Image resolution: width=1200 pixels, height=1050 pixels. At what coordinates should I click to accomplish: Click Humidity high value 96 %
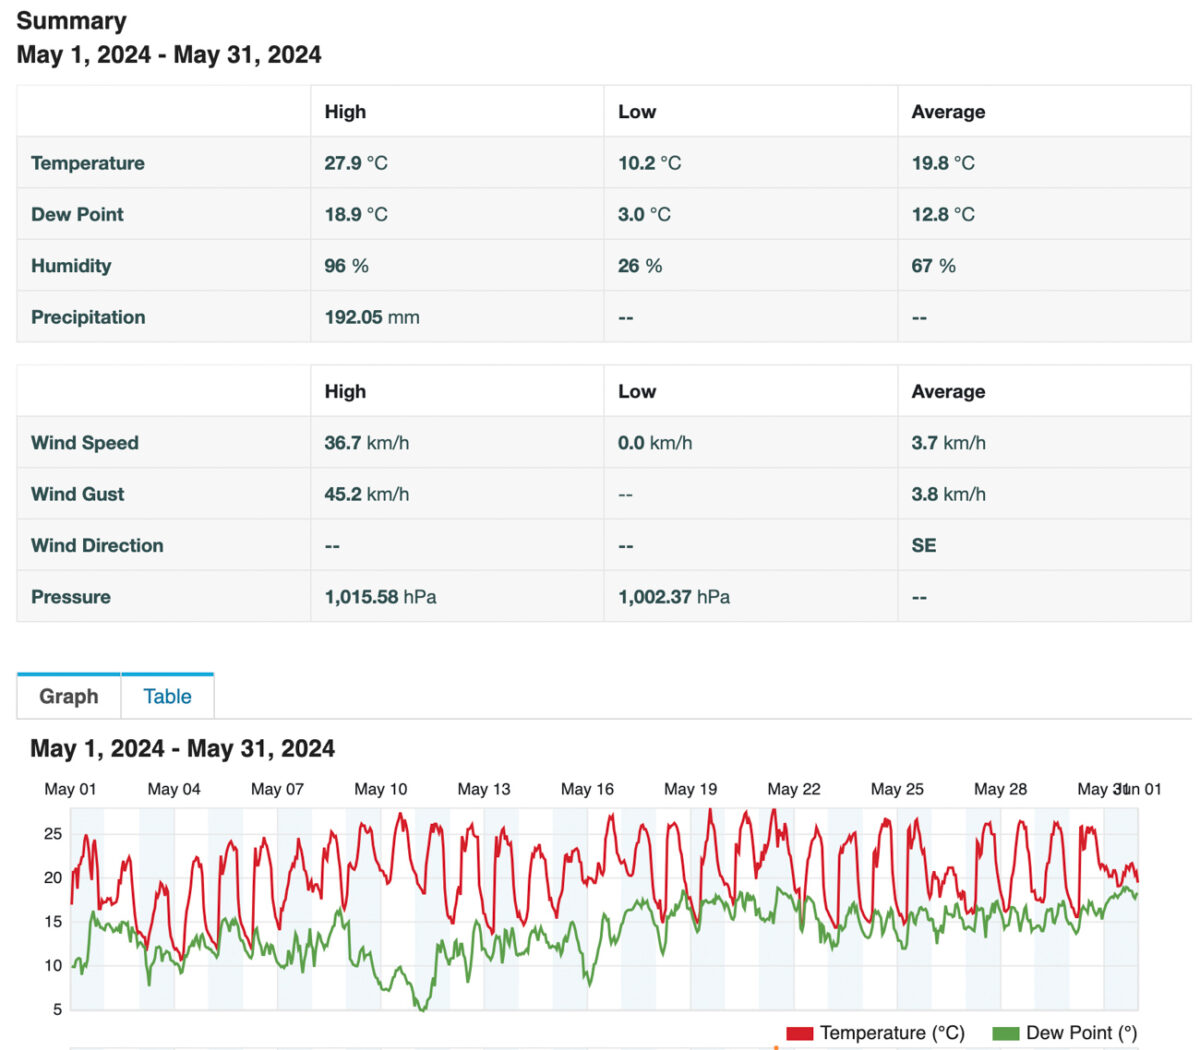coord(347,266)
